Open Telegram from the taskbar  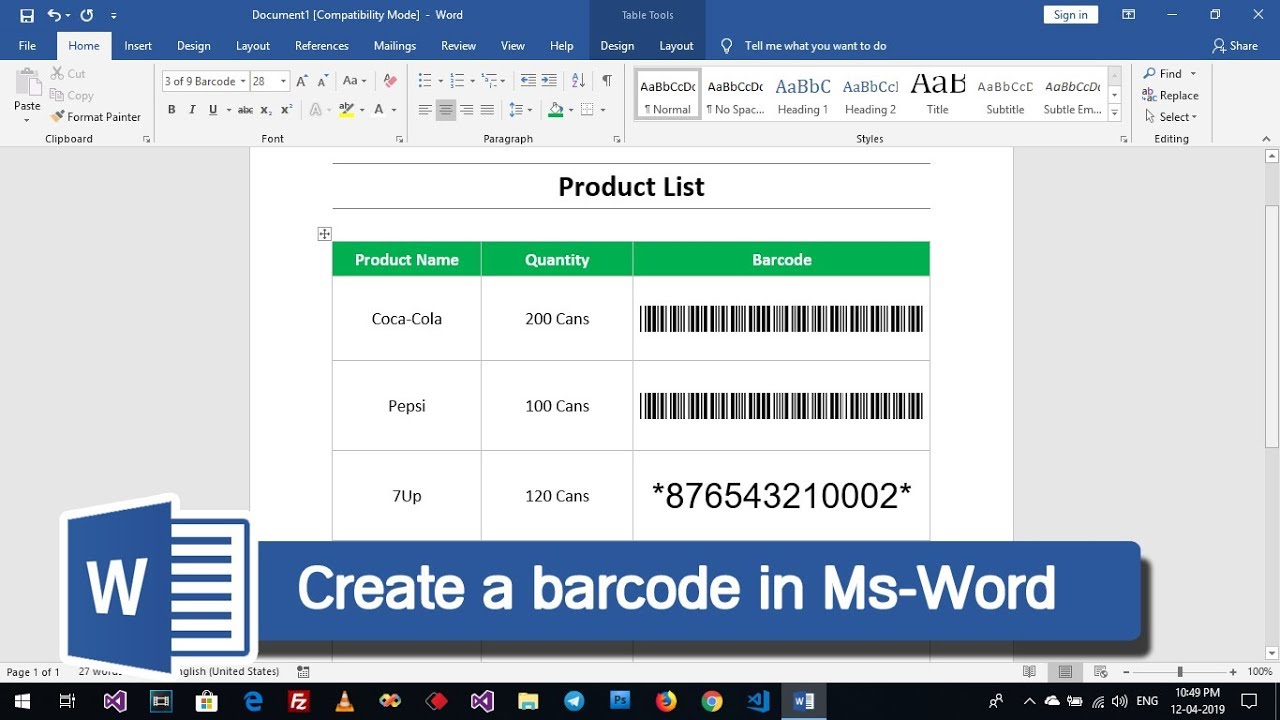coord(574,701)
